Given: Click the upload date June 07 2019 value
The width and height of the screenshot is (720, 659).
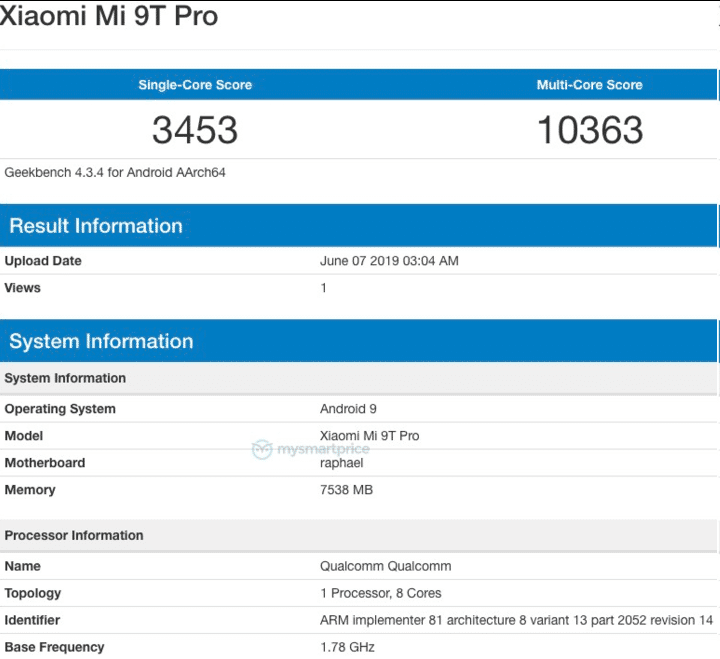Looking at the screenshot, I should 389,261.
